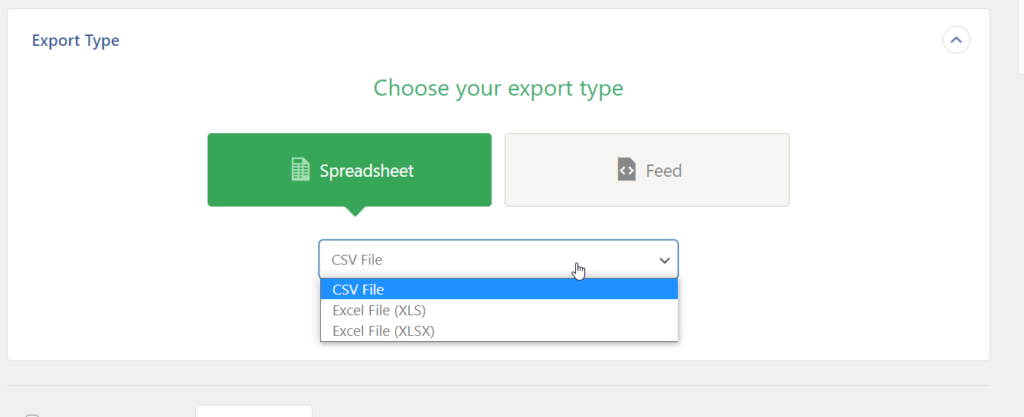Screen dimensions: 1024x417
Task: Toggle the partially visible checkbox at bottom
Action: 32,413
